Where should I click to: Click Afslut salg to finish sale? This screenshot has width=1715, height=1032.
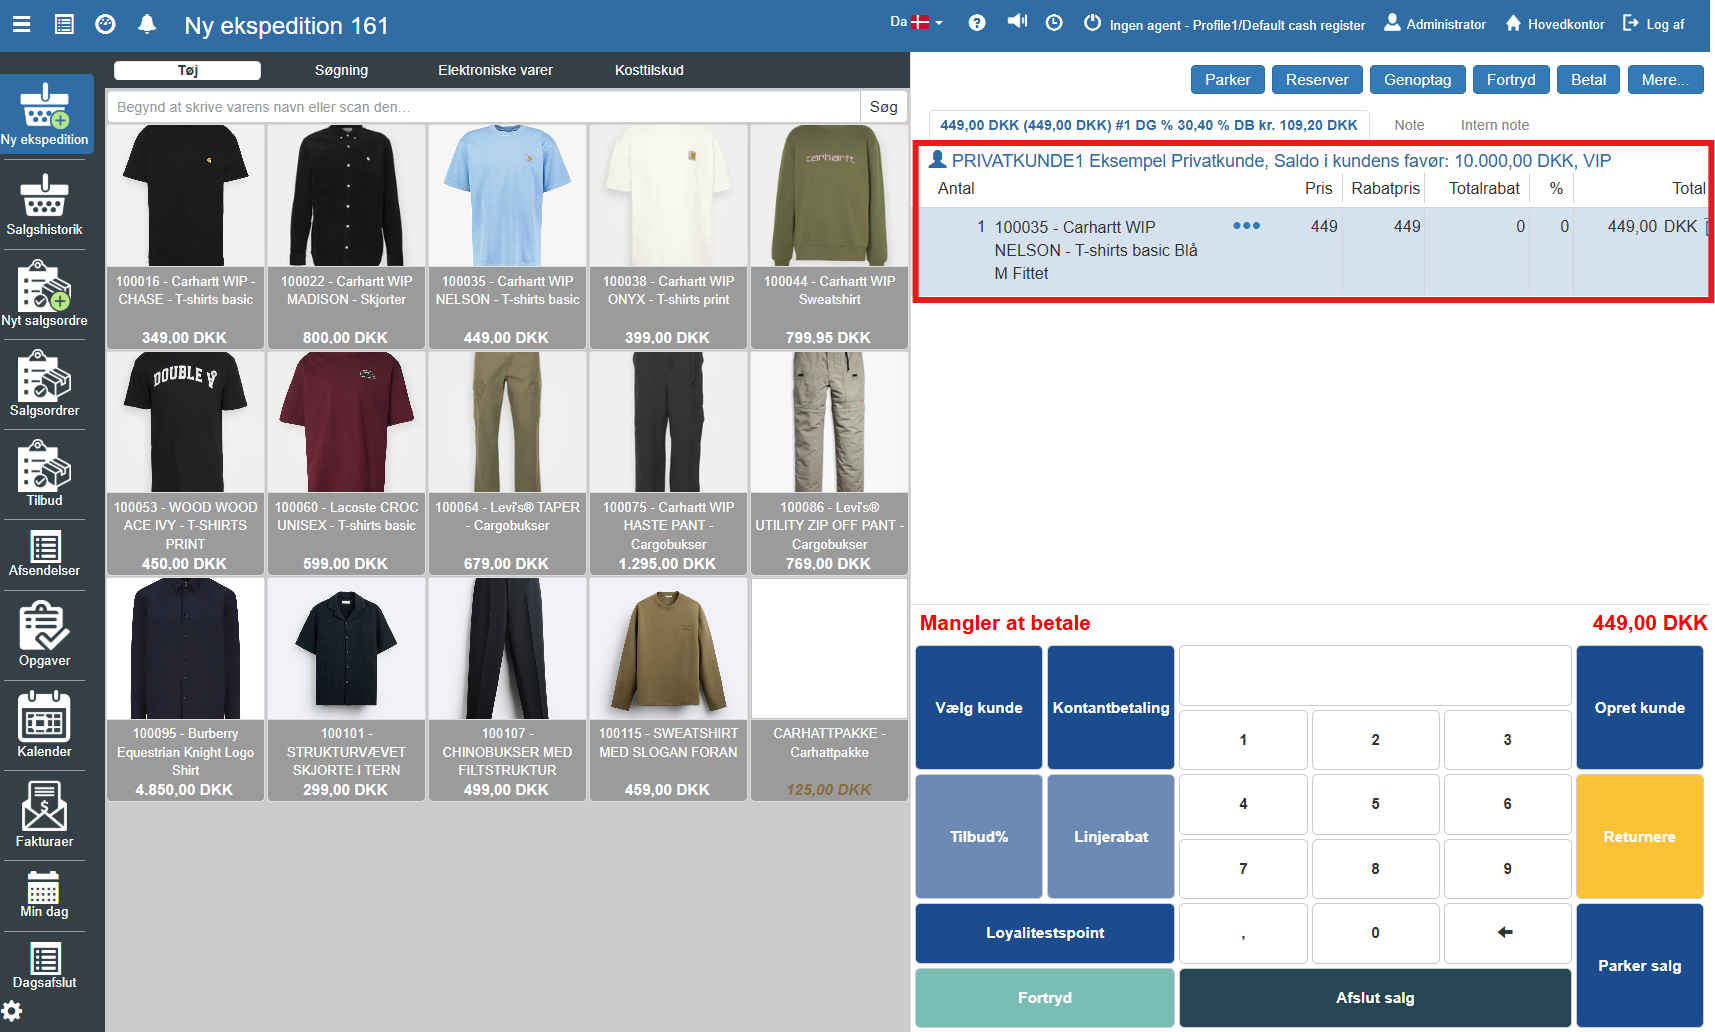point(1375,998)
